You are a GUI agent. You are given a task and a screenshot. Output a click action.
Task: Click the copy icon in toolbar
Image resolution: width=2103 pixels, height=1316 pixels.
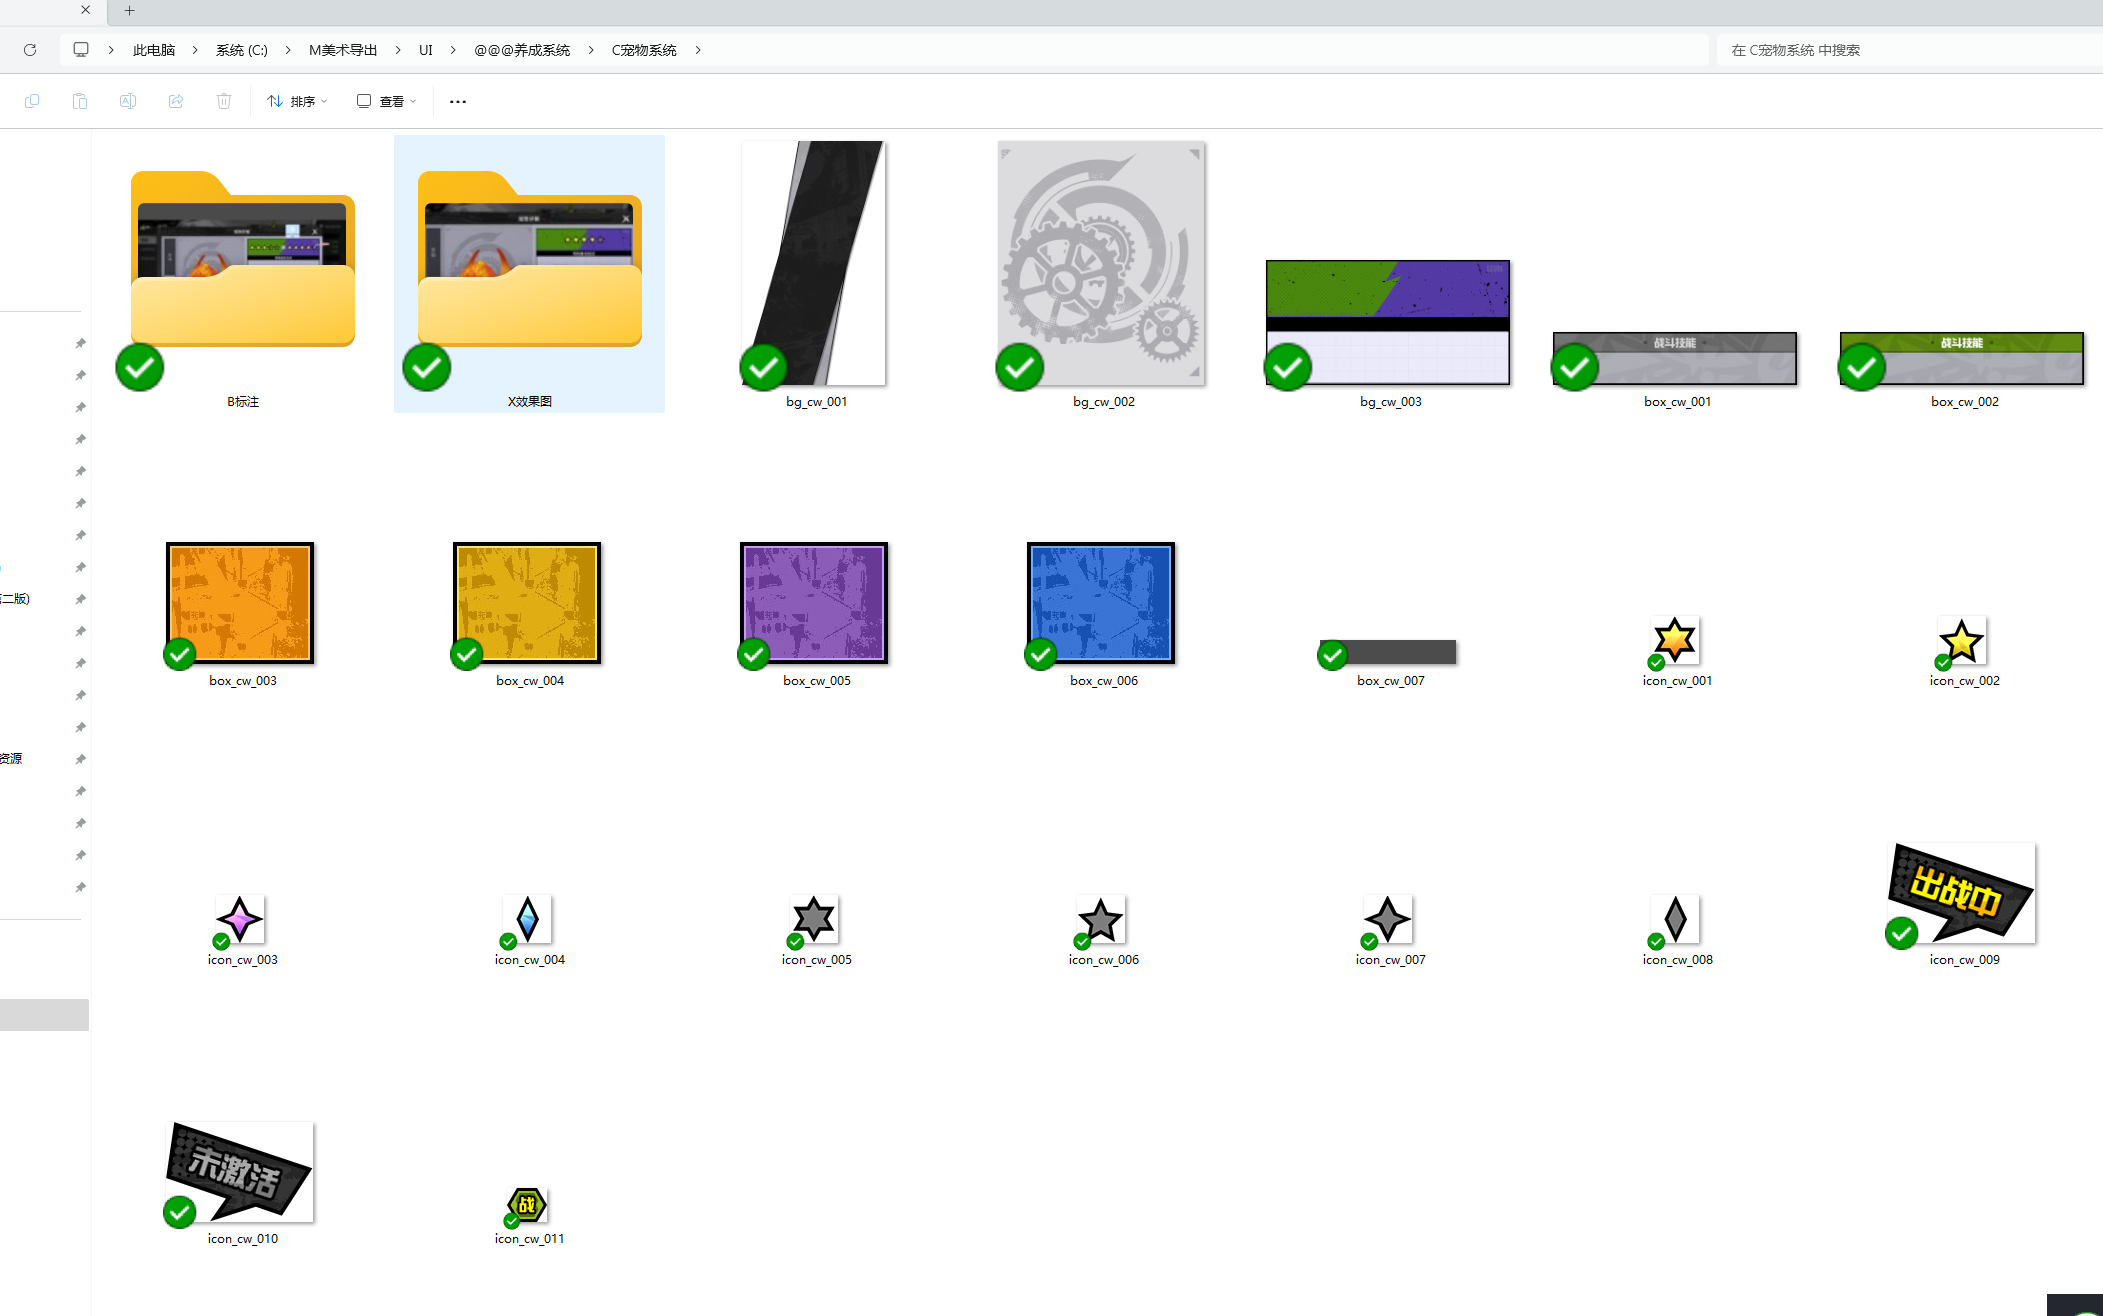click(x=32, y=101)
